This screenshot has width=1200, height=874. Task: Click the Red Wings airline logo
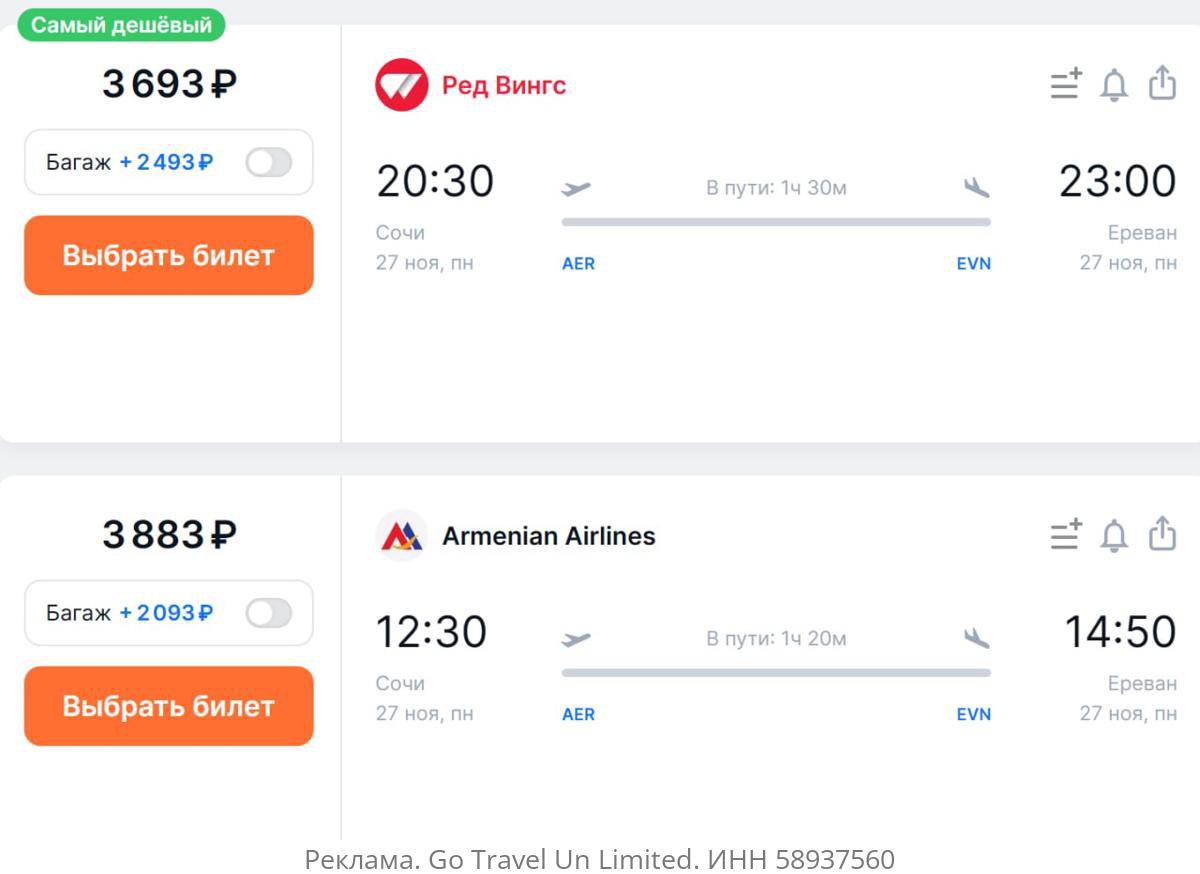tap(402, 85)
